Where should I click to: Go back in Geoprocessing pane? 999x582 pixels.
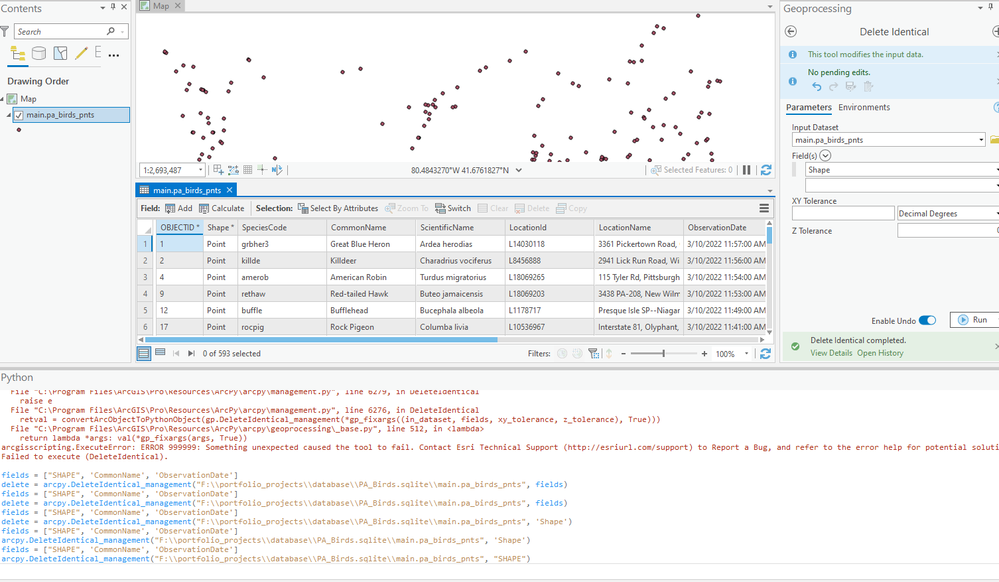point(791,32)
